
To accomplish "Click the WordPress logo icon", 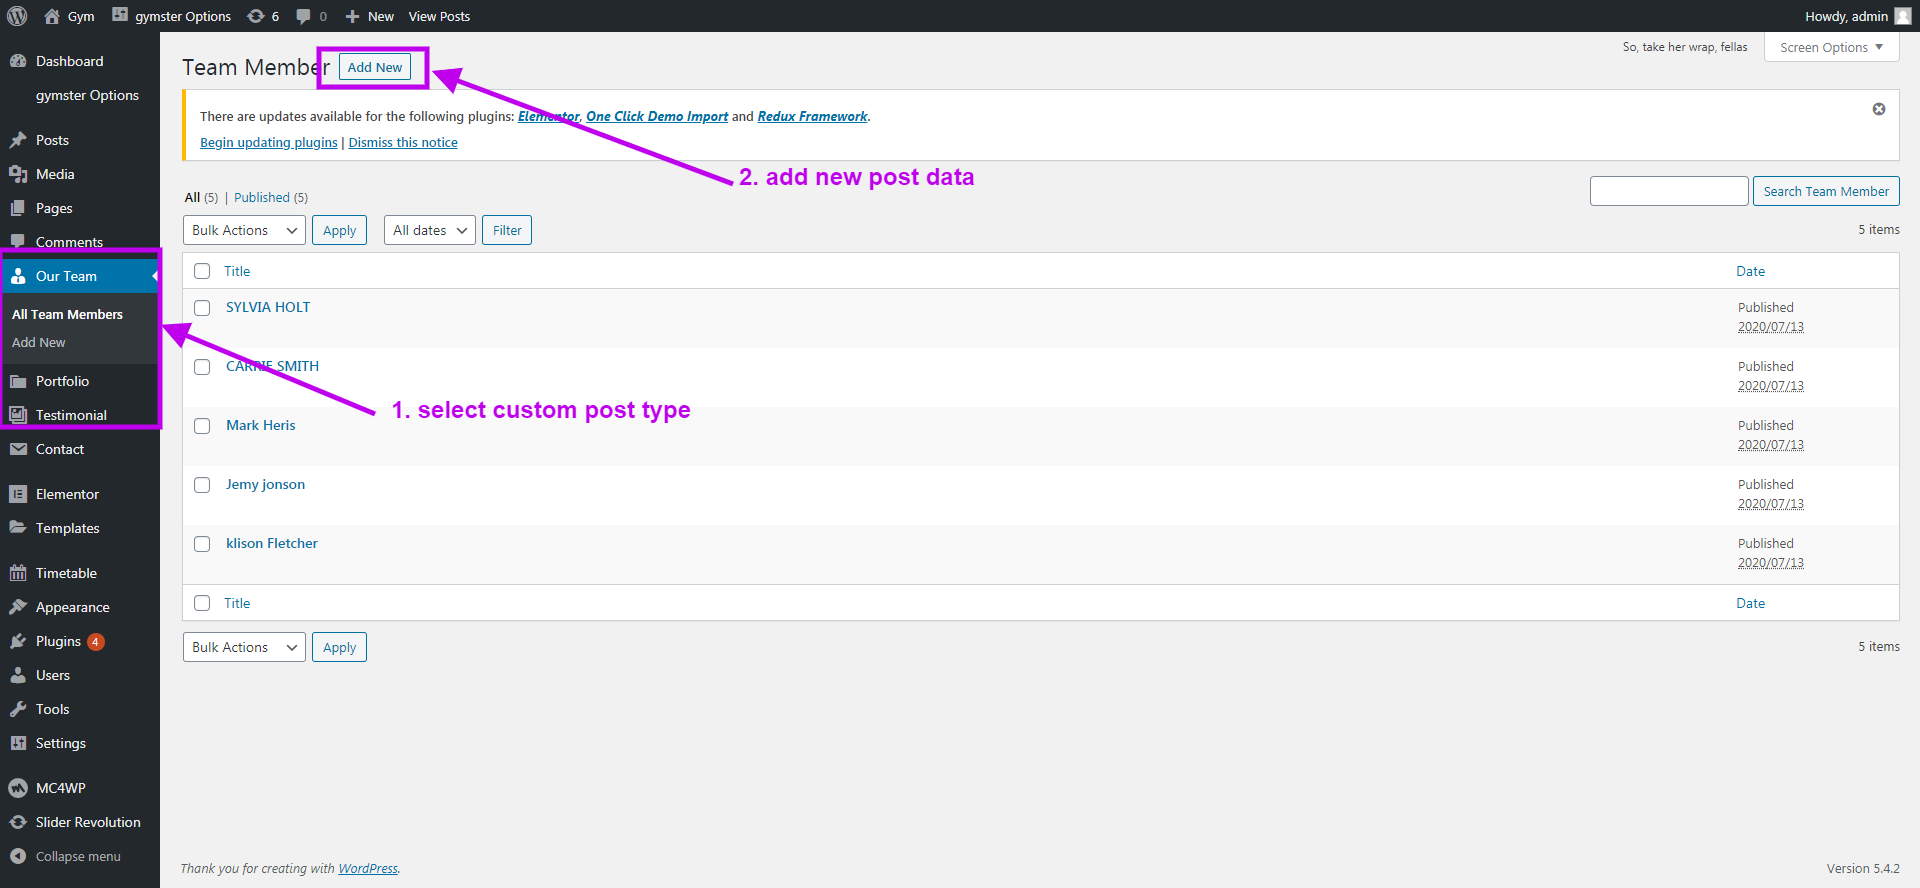I will click(17, 16).
